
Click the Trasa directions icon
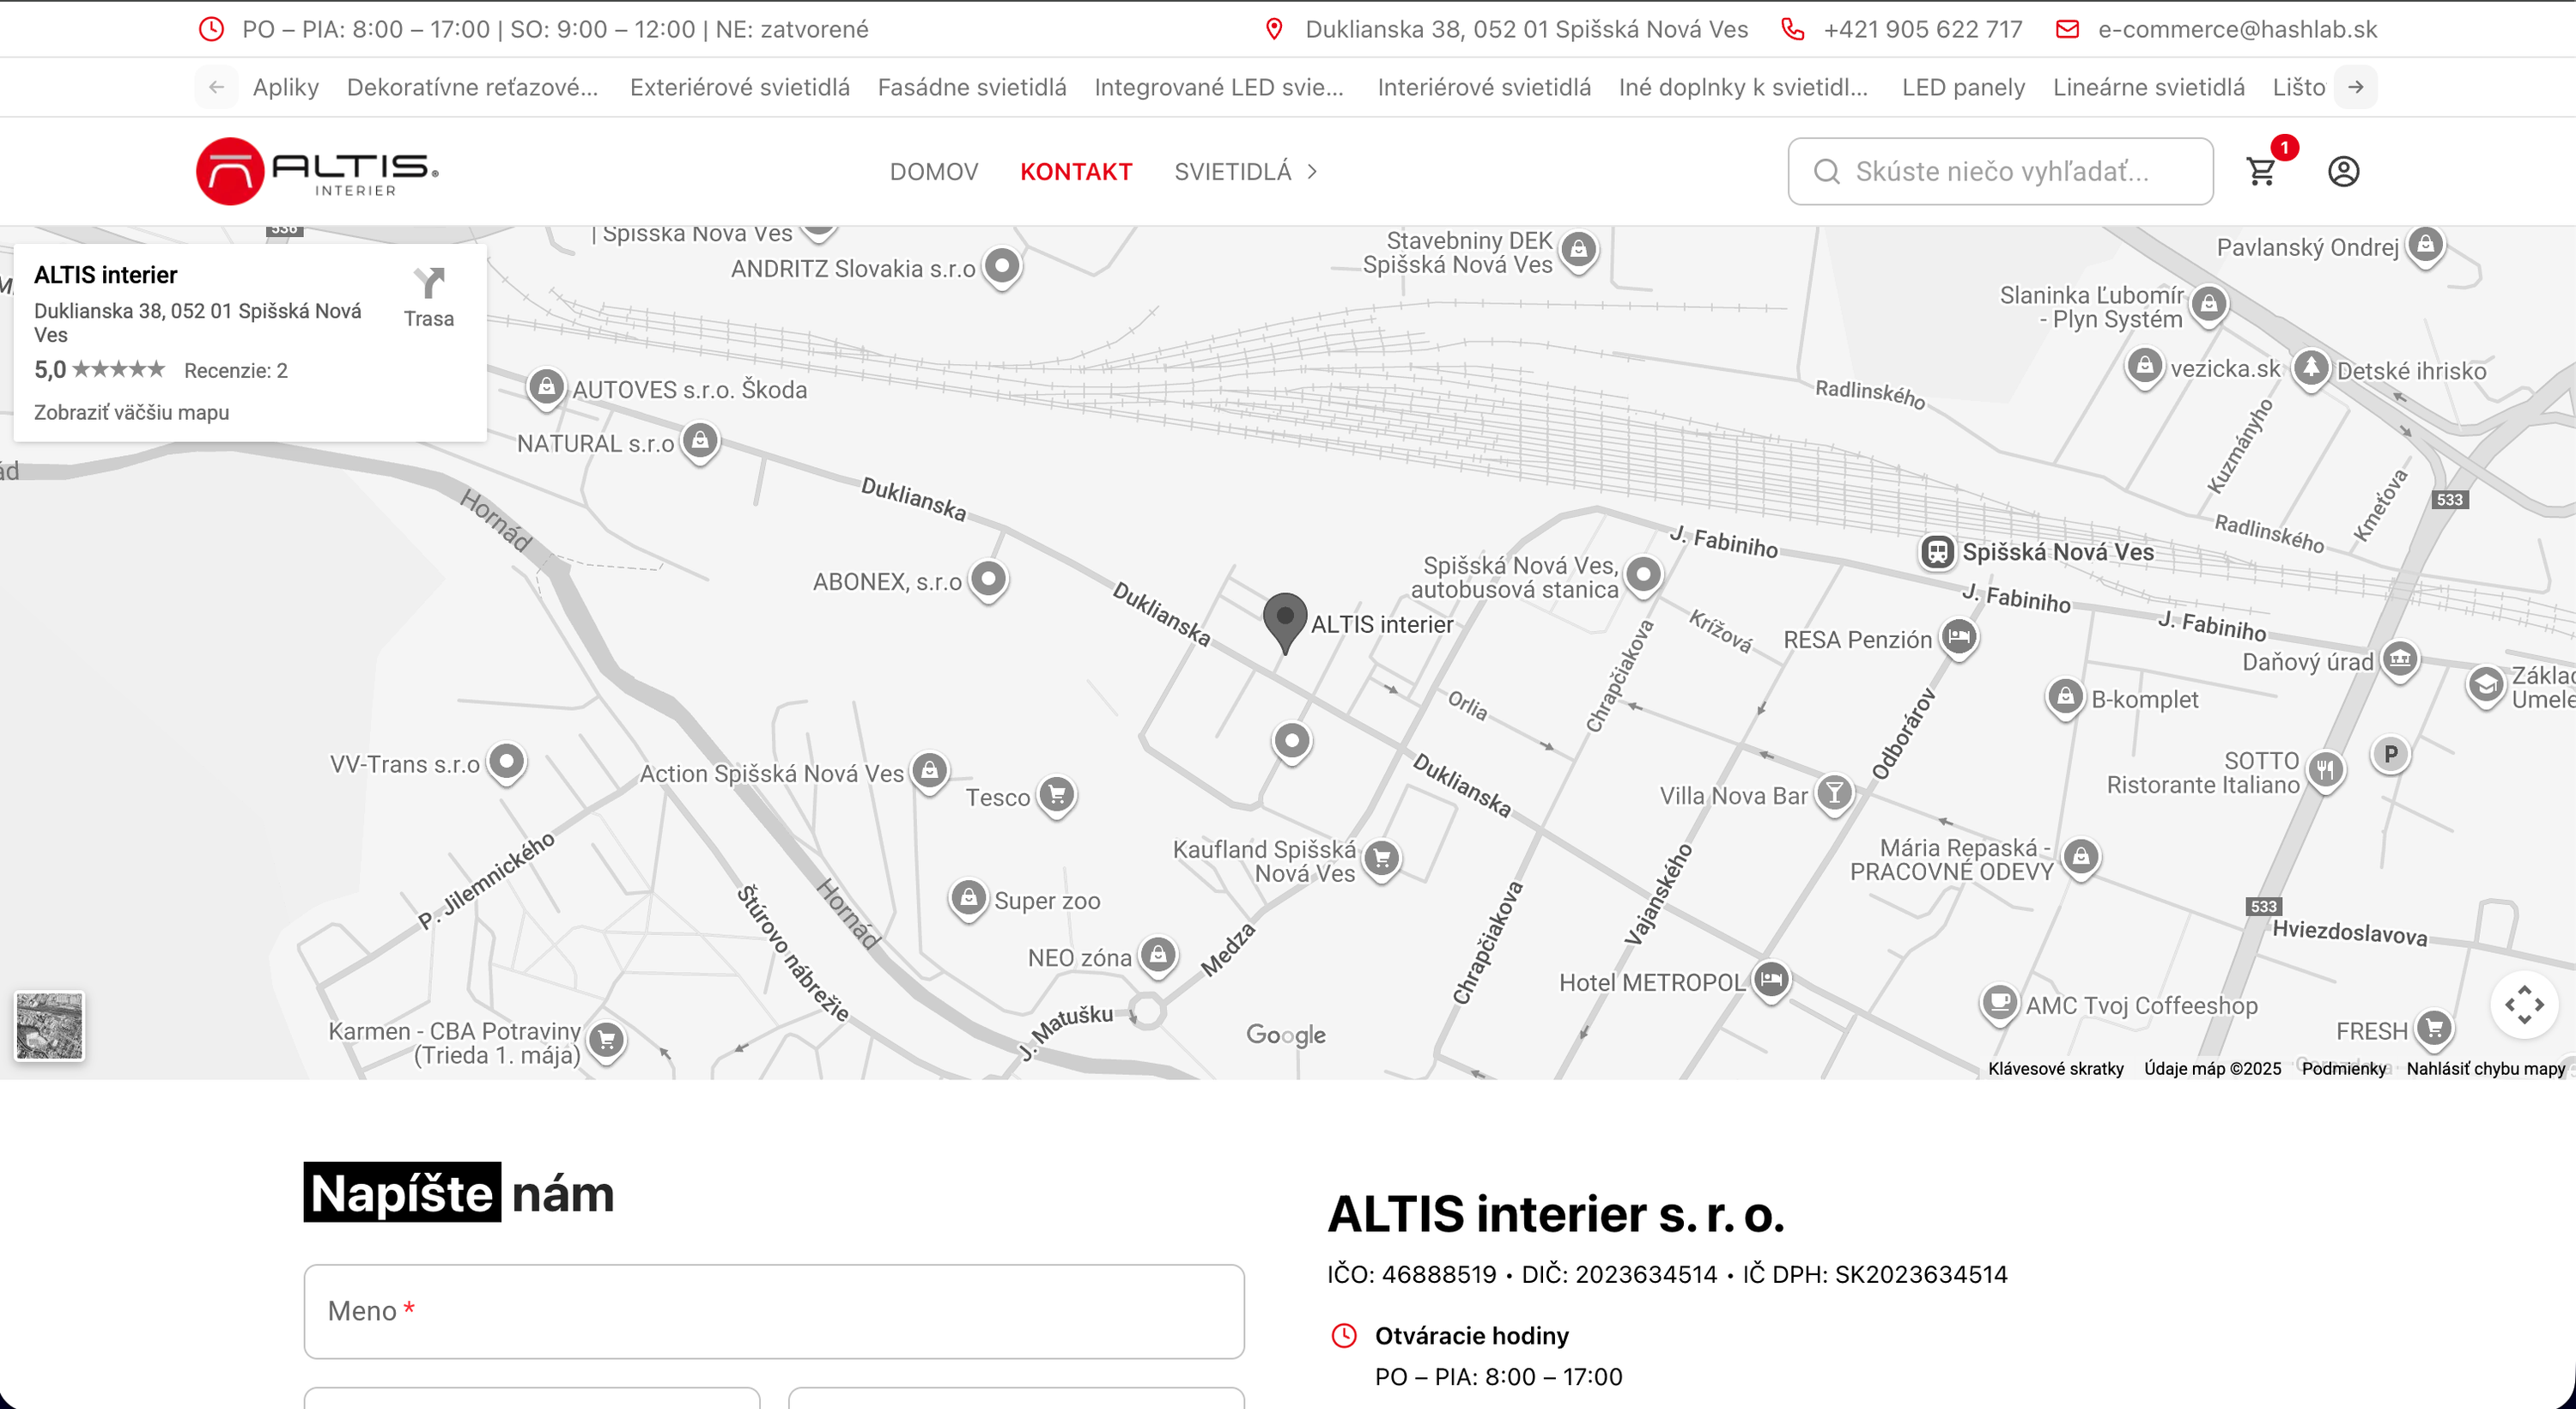pyautogui.click(x=429, y=284)
